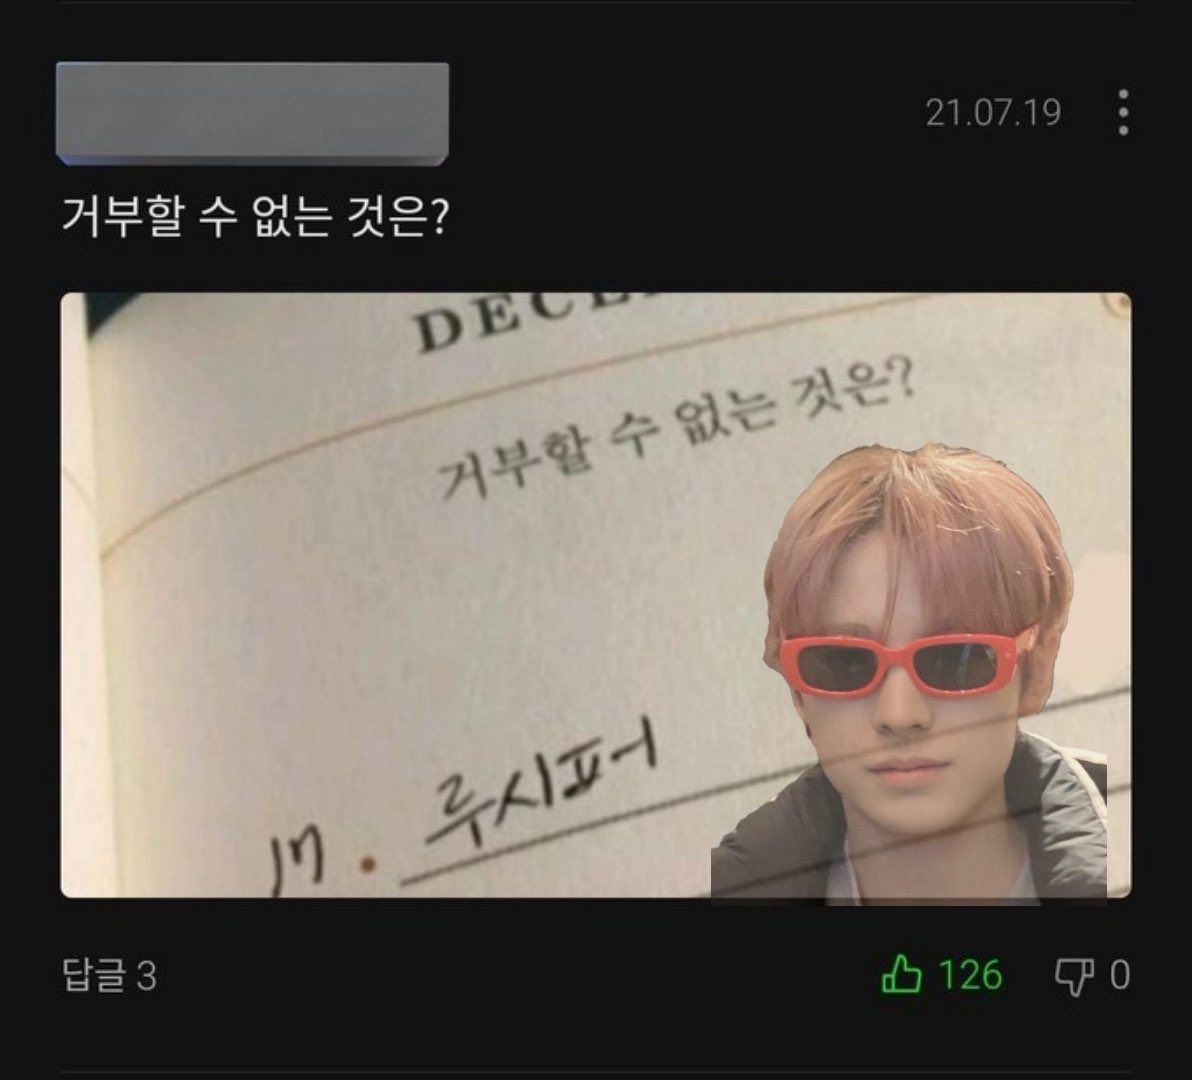Tap the thumbs-down dislike icon

pyautogui.click(x=1074, y=977)
